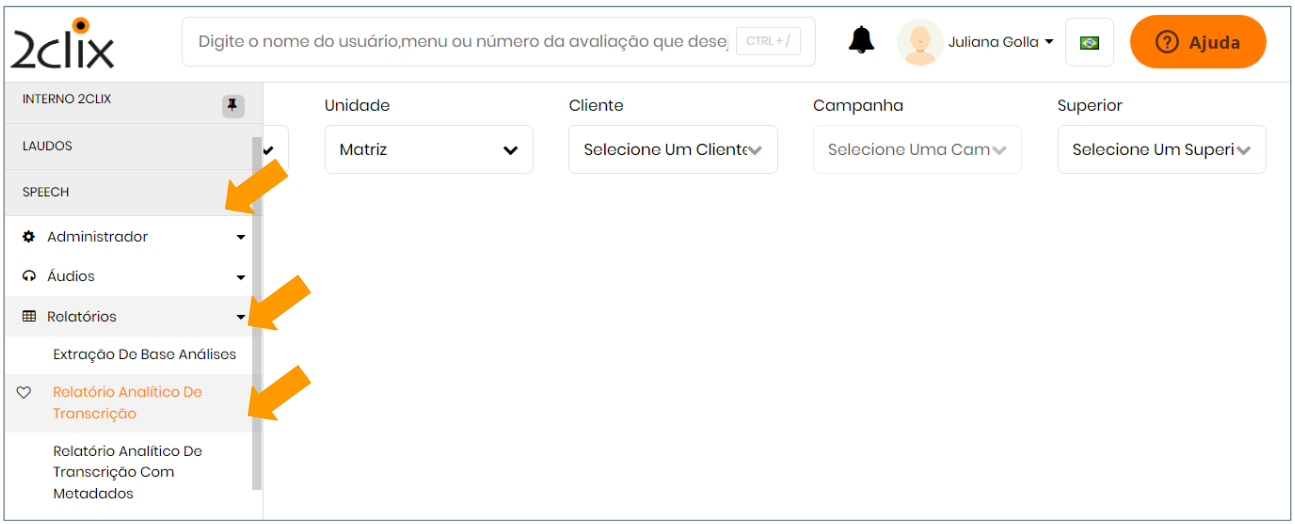Toggle the sidebar pin button
This screenshot has width=1295, height=524.
click(x=232, y=105)
